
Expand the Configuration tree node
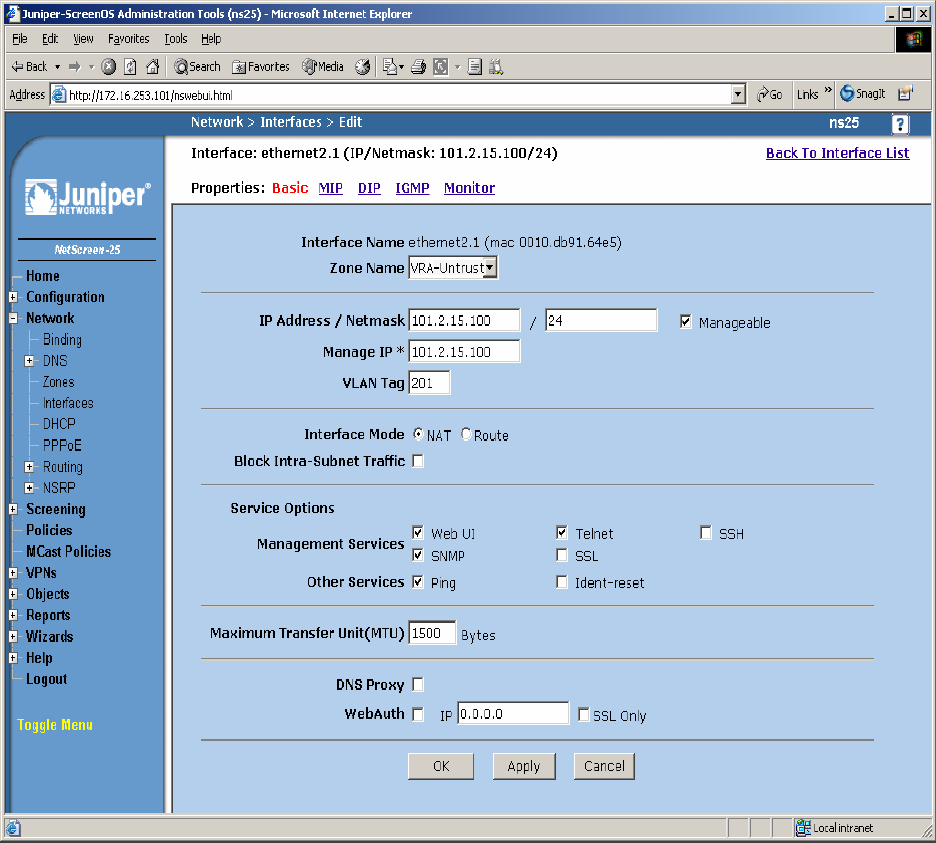[x=13, y=297]
